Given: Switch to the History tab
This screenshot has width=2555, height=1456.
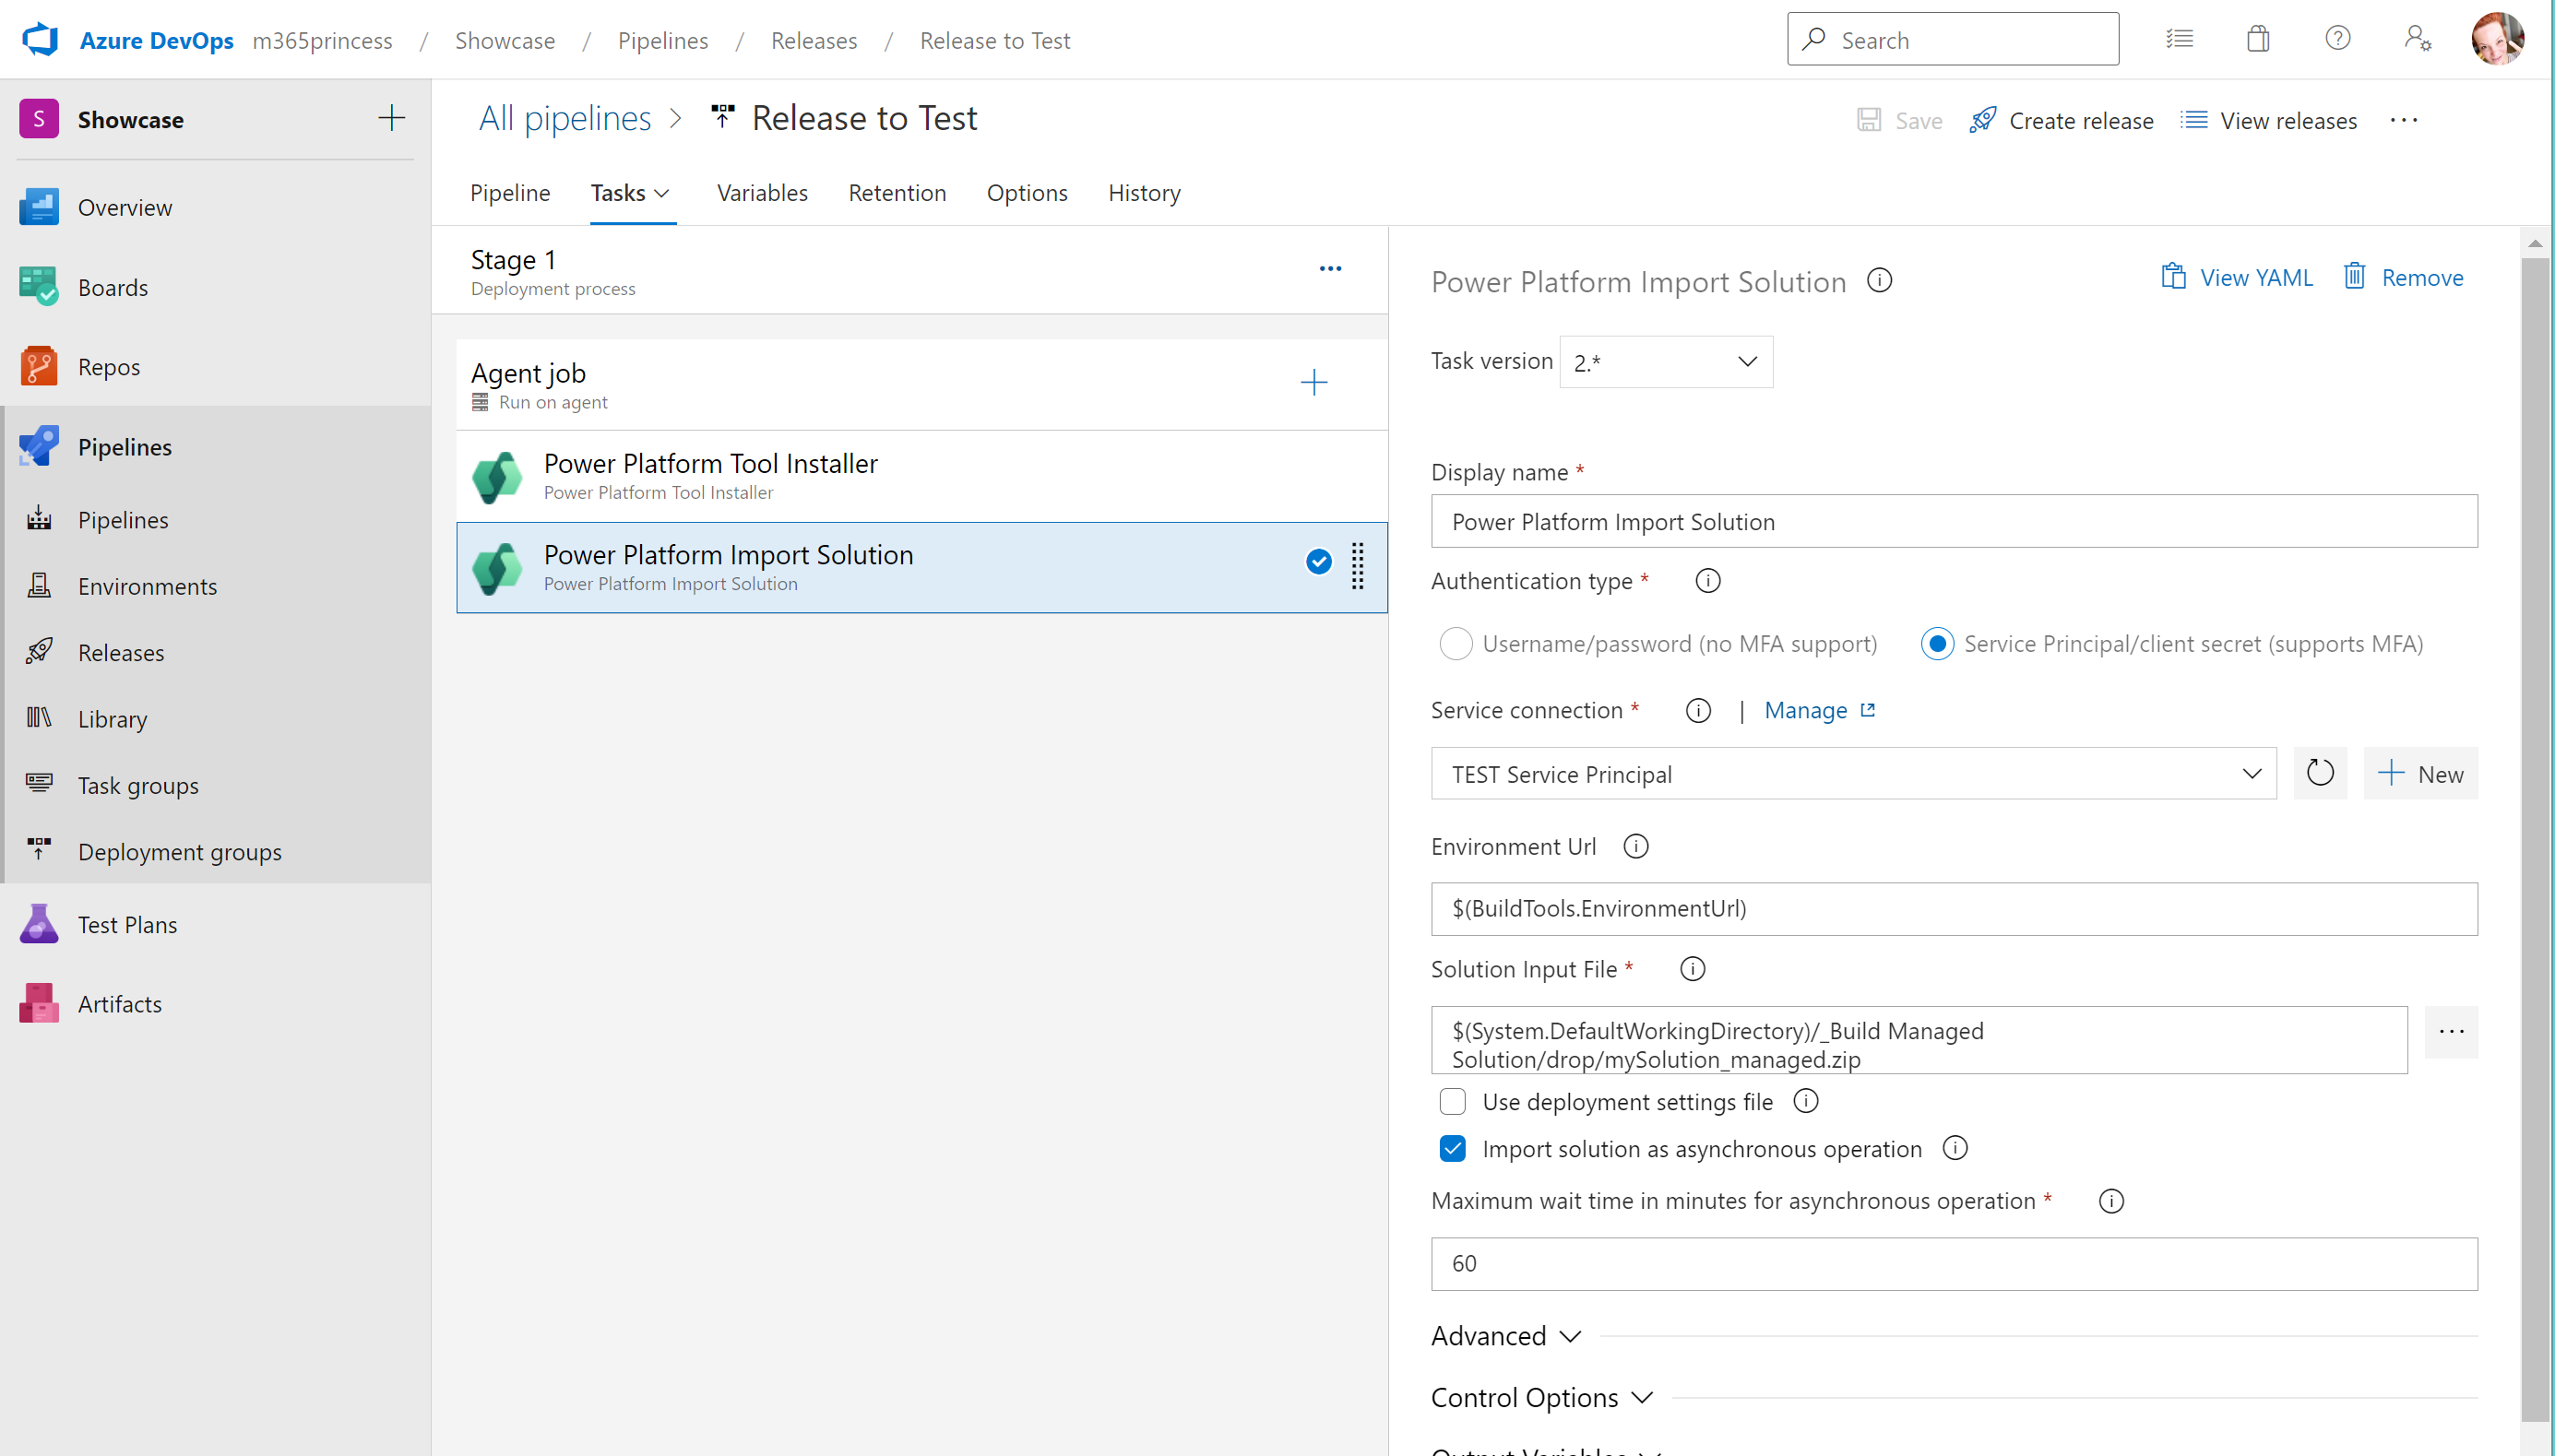Looking at the screenshot, I should pyautogui.click(x=1144, y=193).
